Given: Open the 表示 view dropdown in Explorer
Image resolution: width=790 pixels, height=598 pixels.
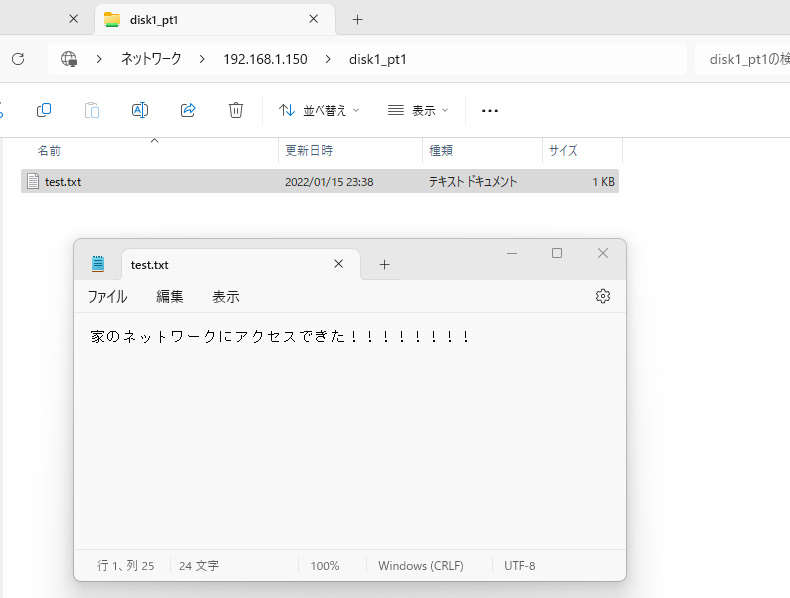Looking at the screenshot, I should (x=418, y=110).
